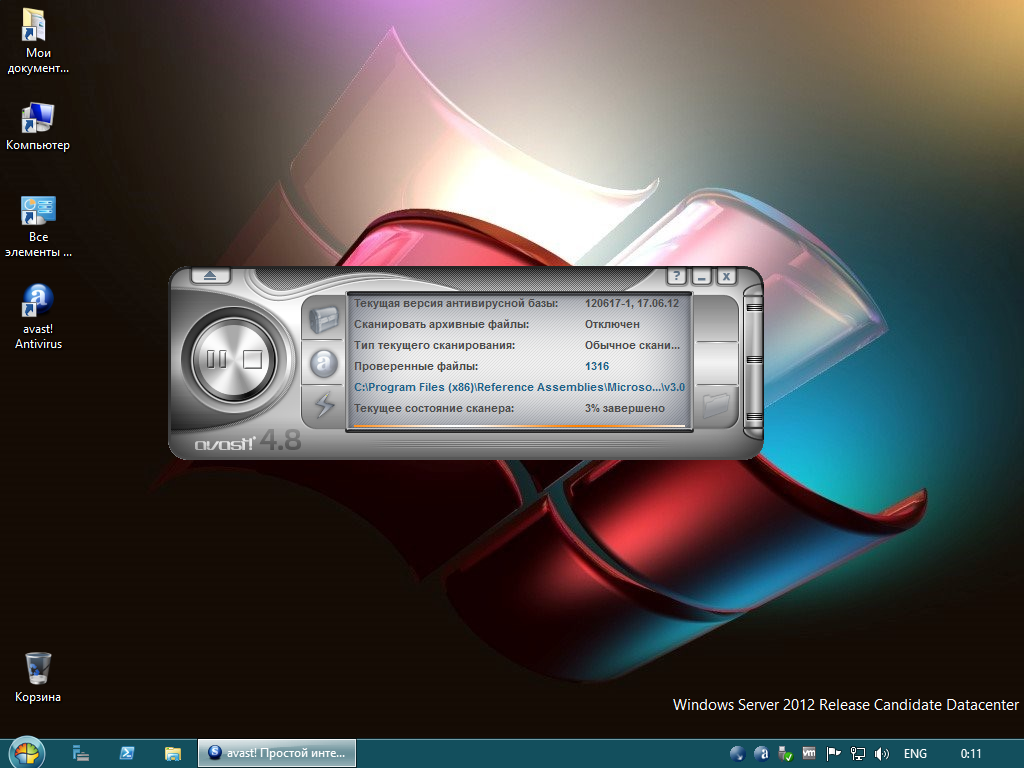
Task: Switch input language via ENG indicator
Action: tap(915, 754)
